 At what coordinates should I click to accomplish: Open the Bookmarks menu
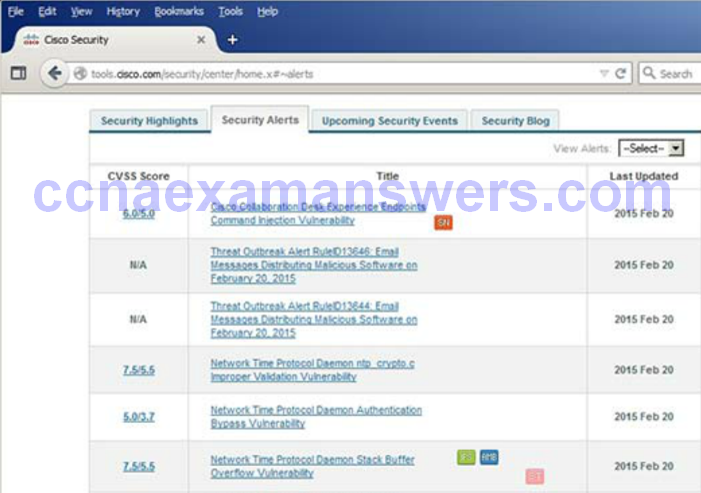(x=179, y=12)
